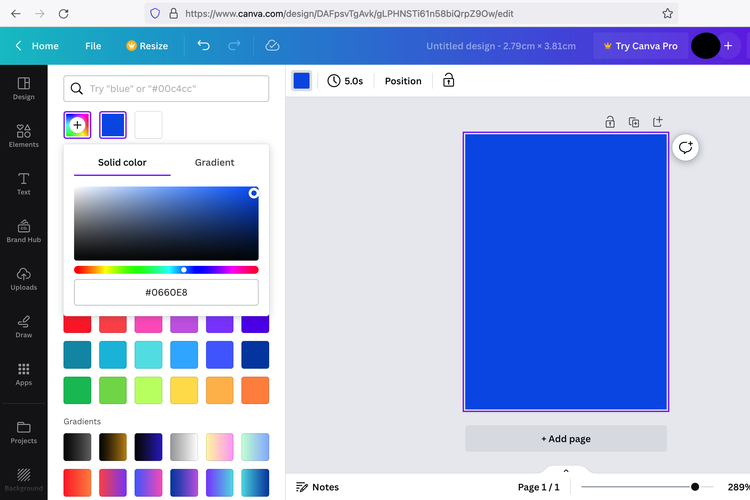The image size is (750, 500).
Task: Open the Apps sidebar panel
Action: click(x=23, y=374)
